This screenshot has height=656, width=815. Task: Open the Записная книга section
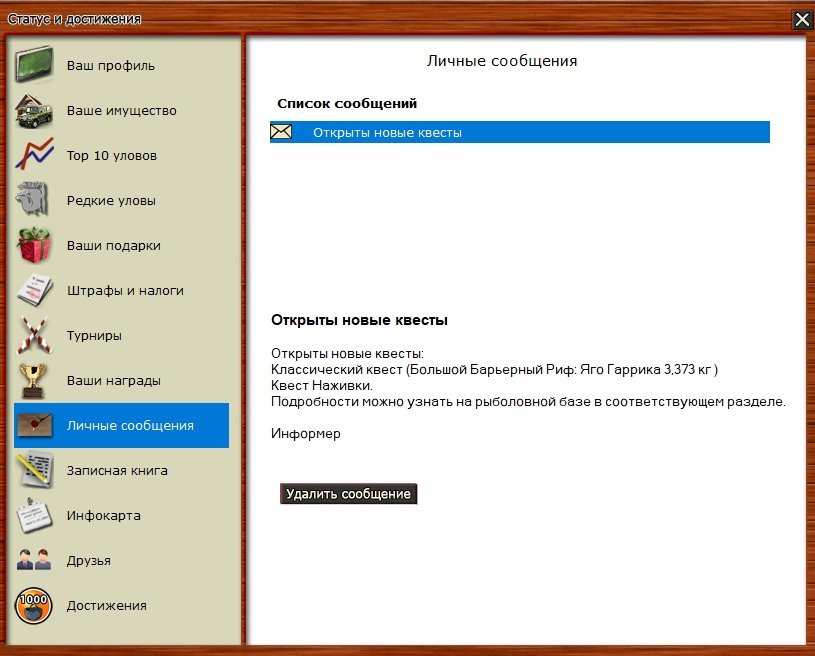[x=117, y=470]
